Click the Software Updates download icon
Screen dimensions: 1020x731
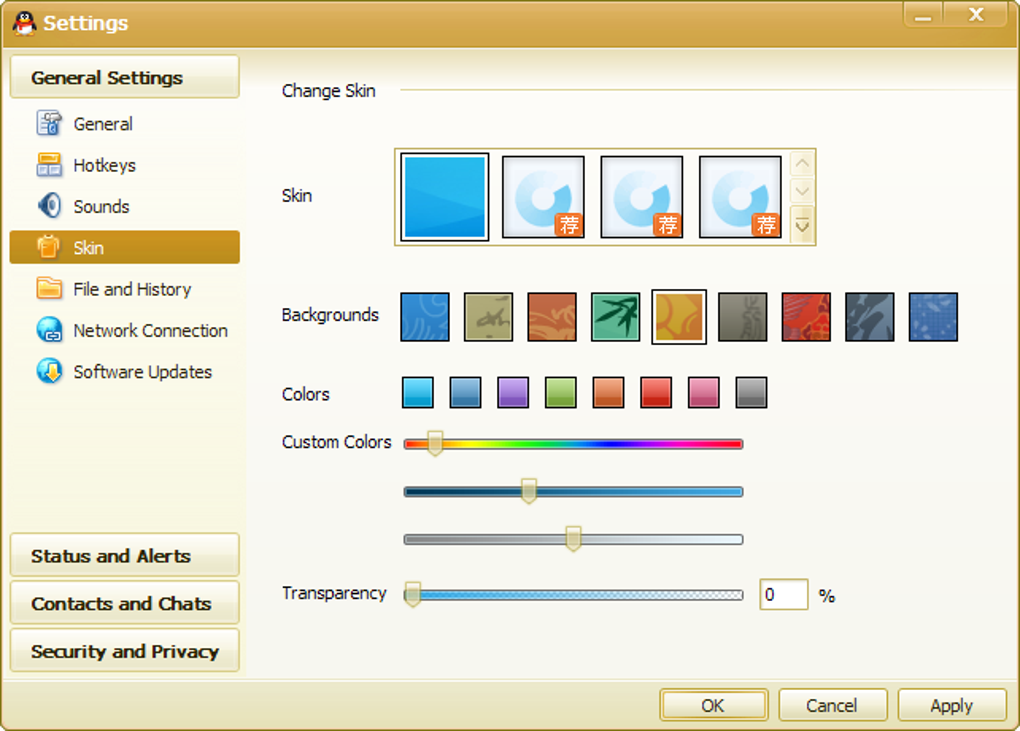[x=49, y=371]
